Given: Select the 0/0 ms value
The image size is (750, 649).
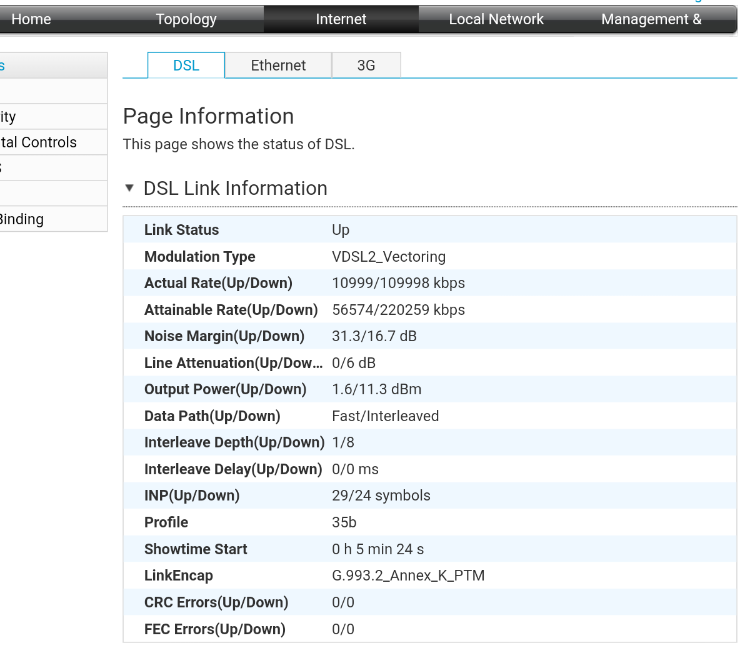Looking at the screenshot, I should [x=355, y=469].
